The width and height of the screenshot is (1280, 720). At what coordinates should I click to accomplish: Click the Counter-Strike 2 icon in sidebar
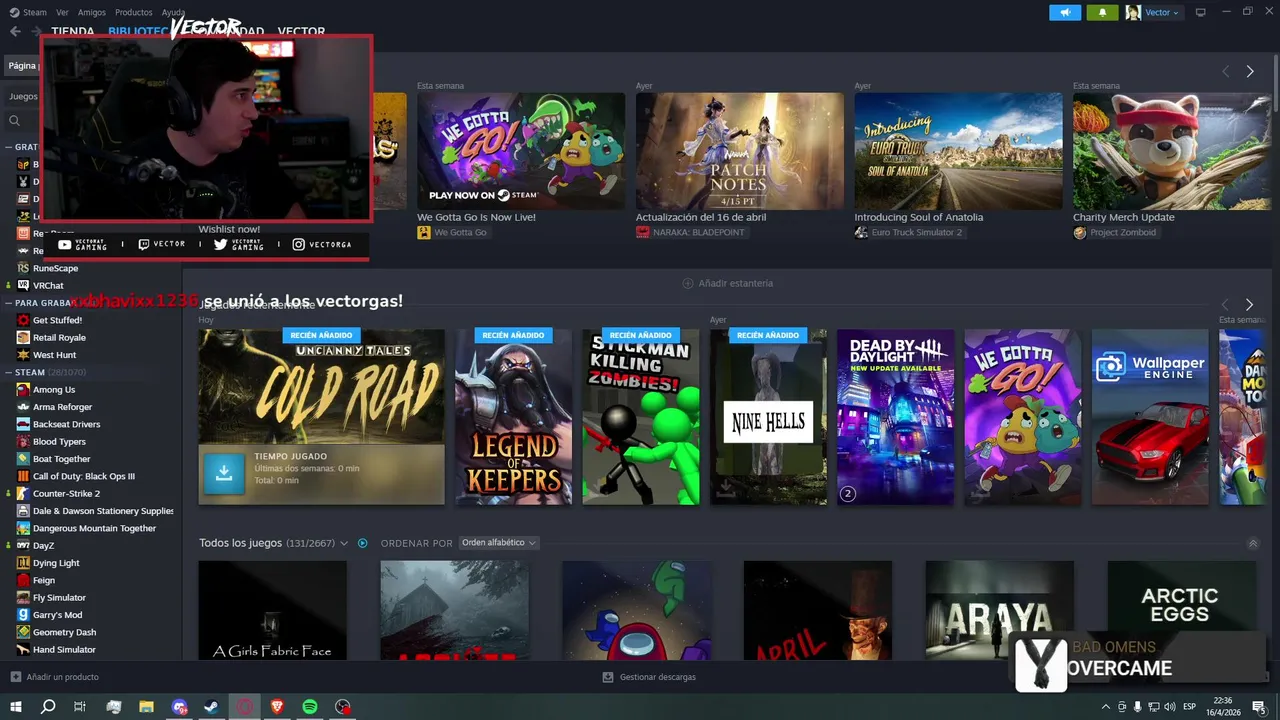coord(23,493)
